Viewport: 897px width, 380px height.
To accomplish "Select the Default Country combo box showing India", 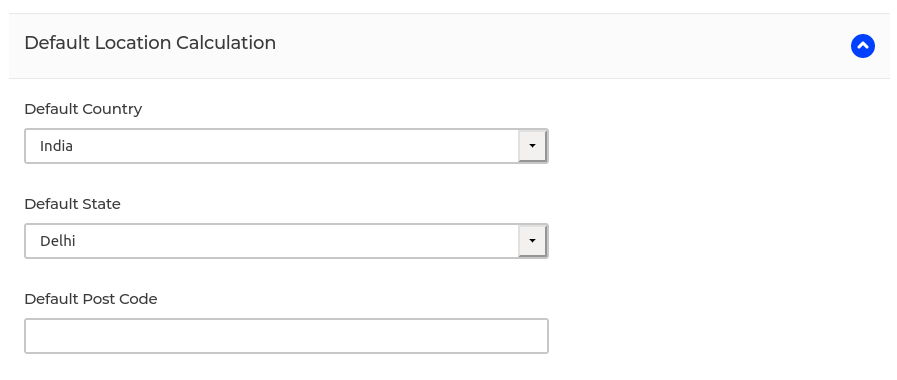I will [x=286, y=146].
